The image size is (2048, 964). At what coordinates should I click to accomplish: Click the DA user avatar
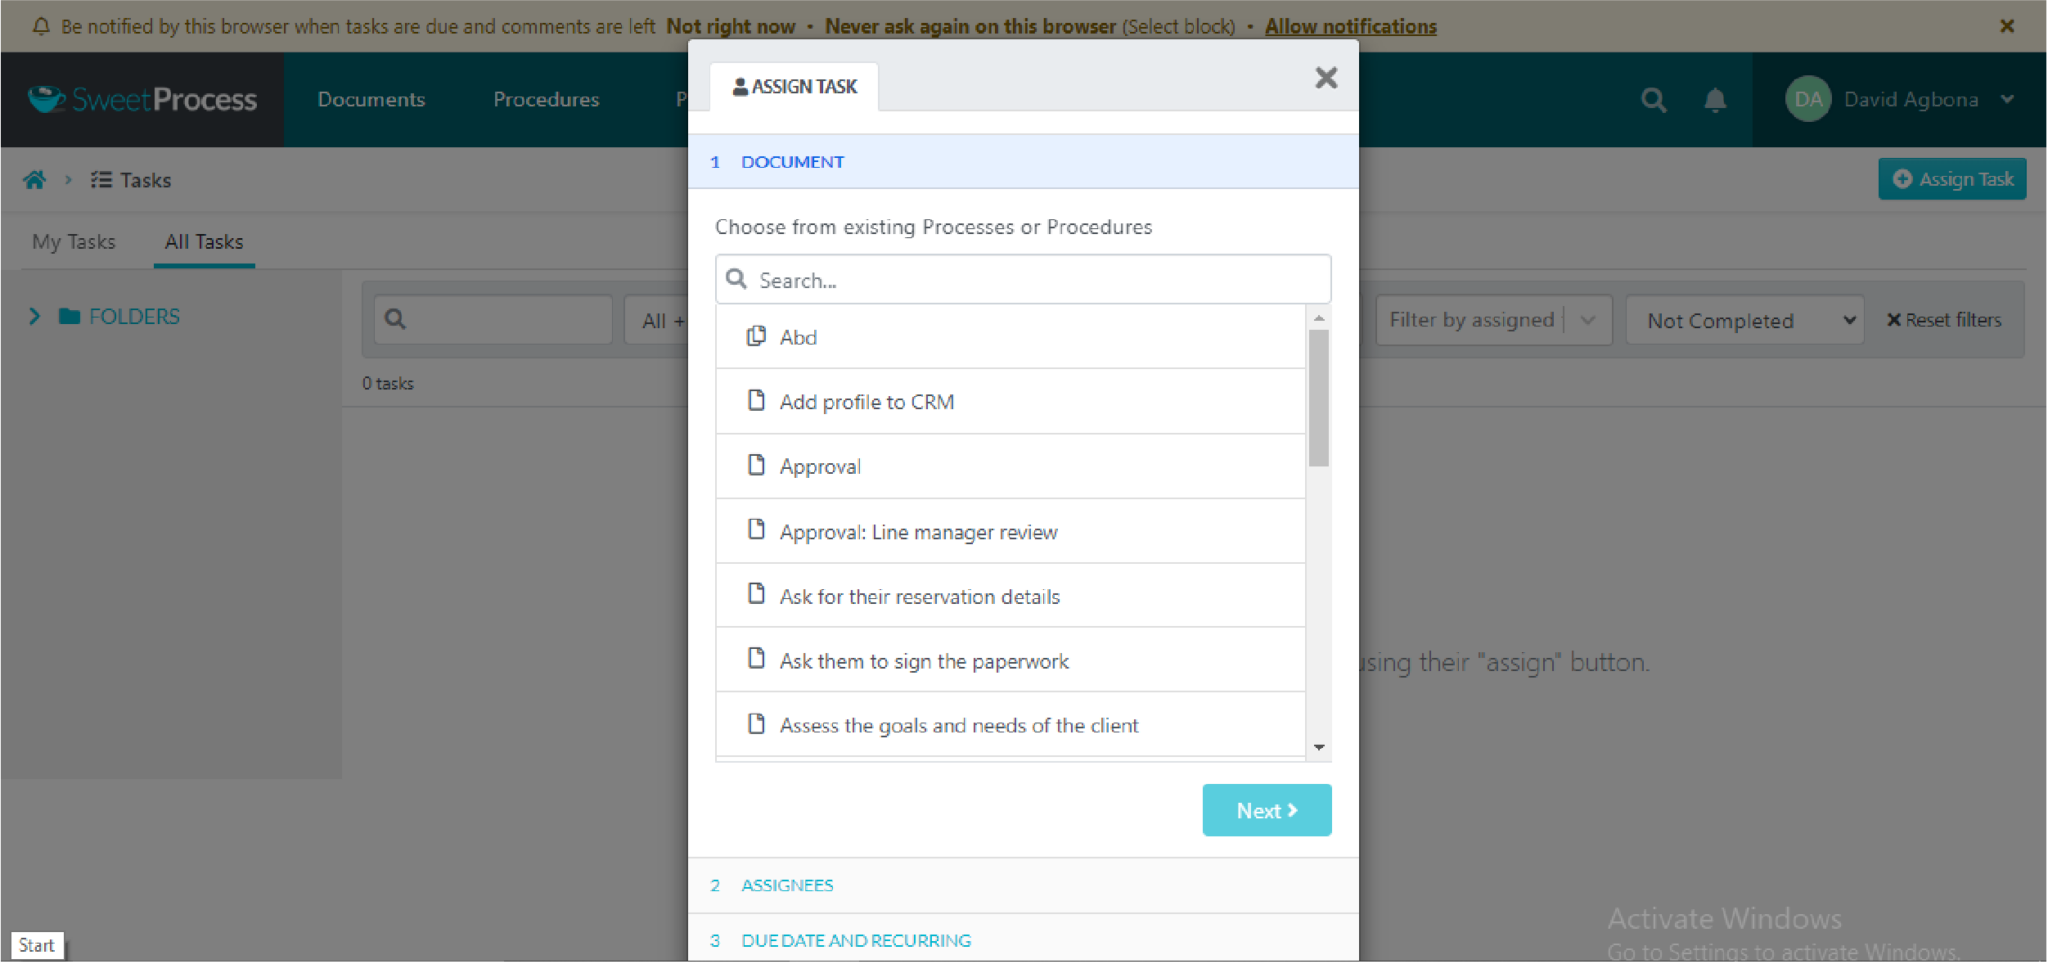[1808, 99]
